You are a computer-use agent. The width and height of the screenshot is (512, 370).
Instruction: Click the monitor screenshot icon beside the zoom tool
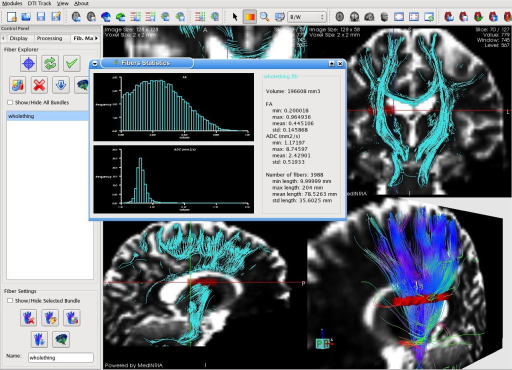click(279, 16)
